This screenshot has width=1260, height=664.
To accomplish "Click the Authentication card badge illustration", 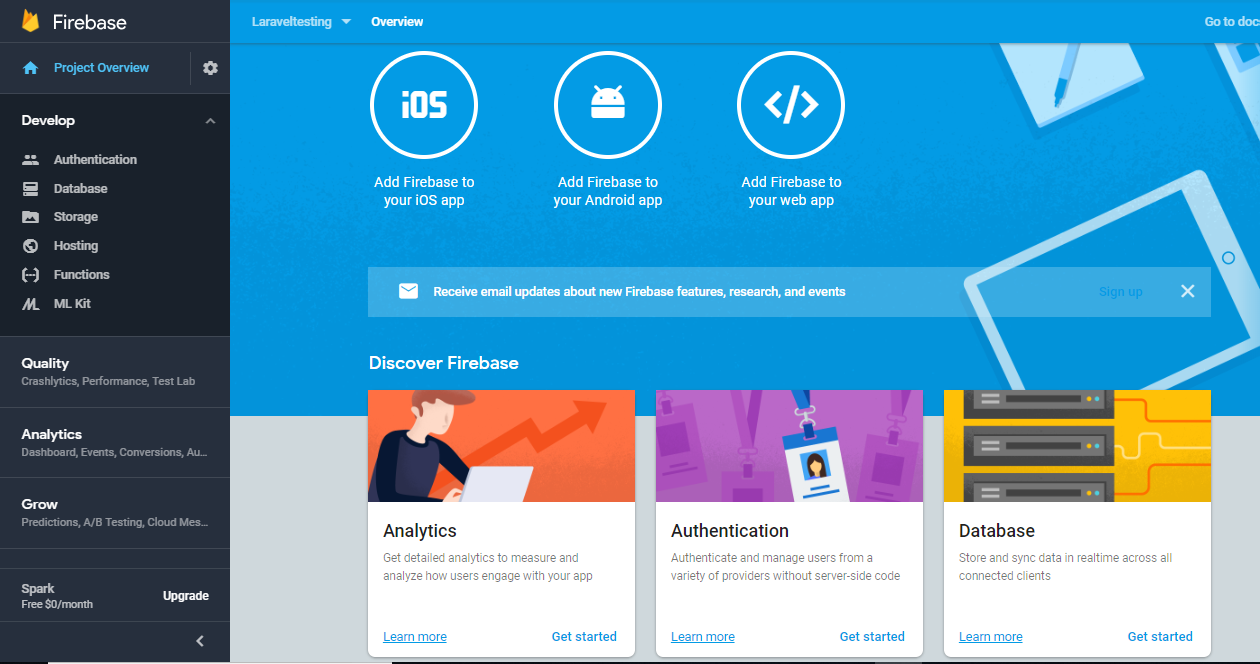I will pyautogui.click(x=789, y=446).
